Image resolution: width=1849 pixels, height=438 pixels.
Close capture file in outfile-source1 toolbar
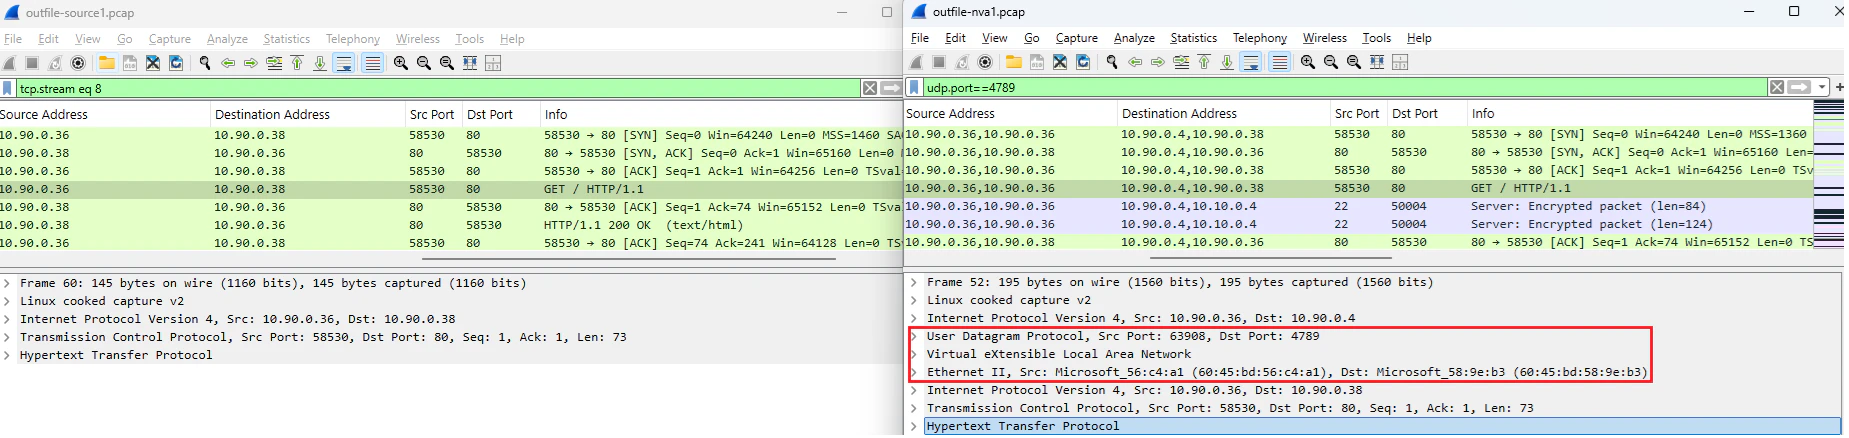(153, 63)
